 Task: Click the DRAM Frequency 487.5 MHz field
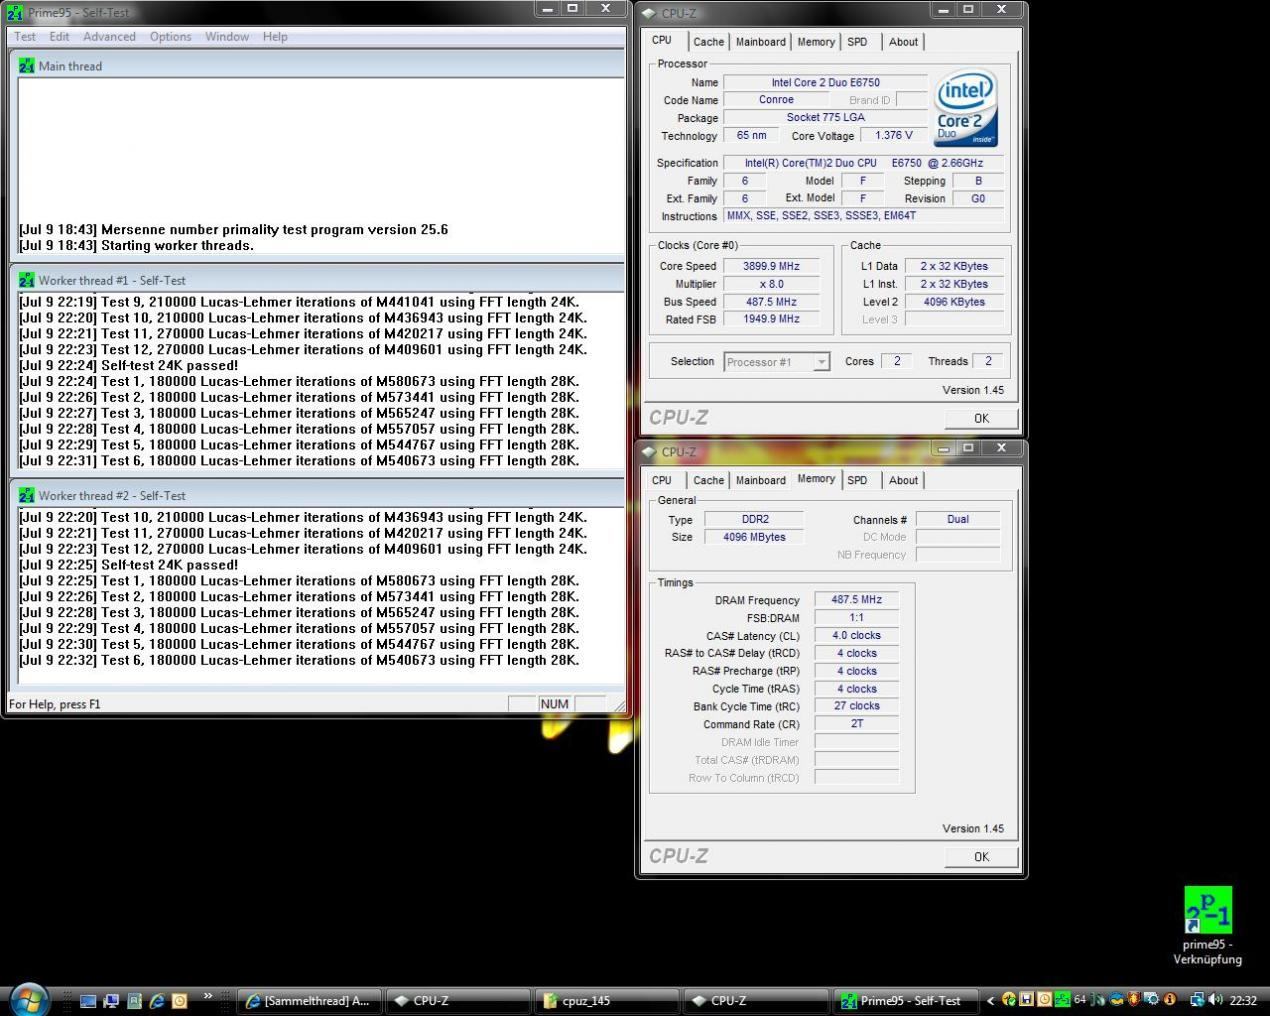856,600
